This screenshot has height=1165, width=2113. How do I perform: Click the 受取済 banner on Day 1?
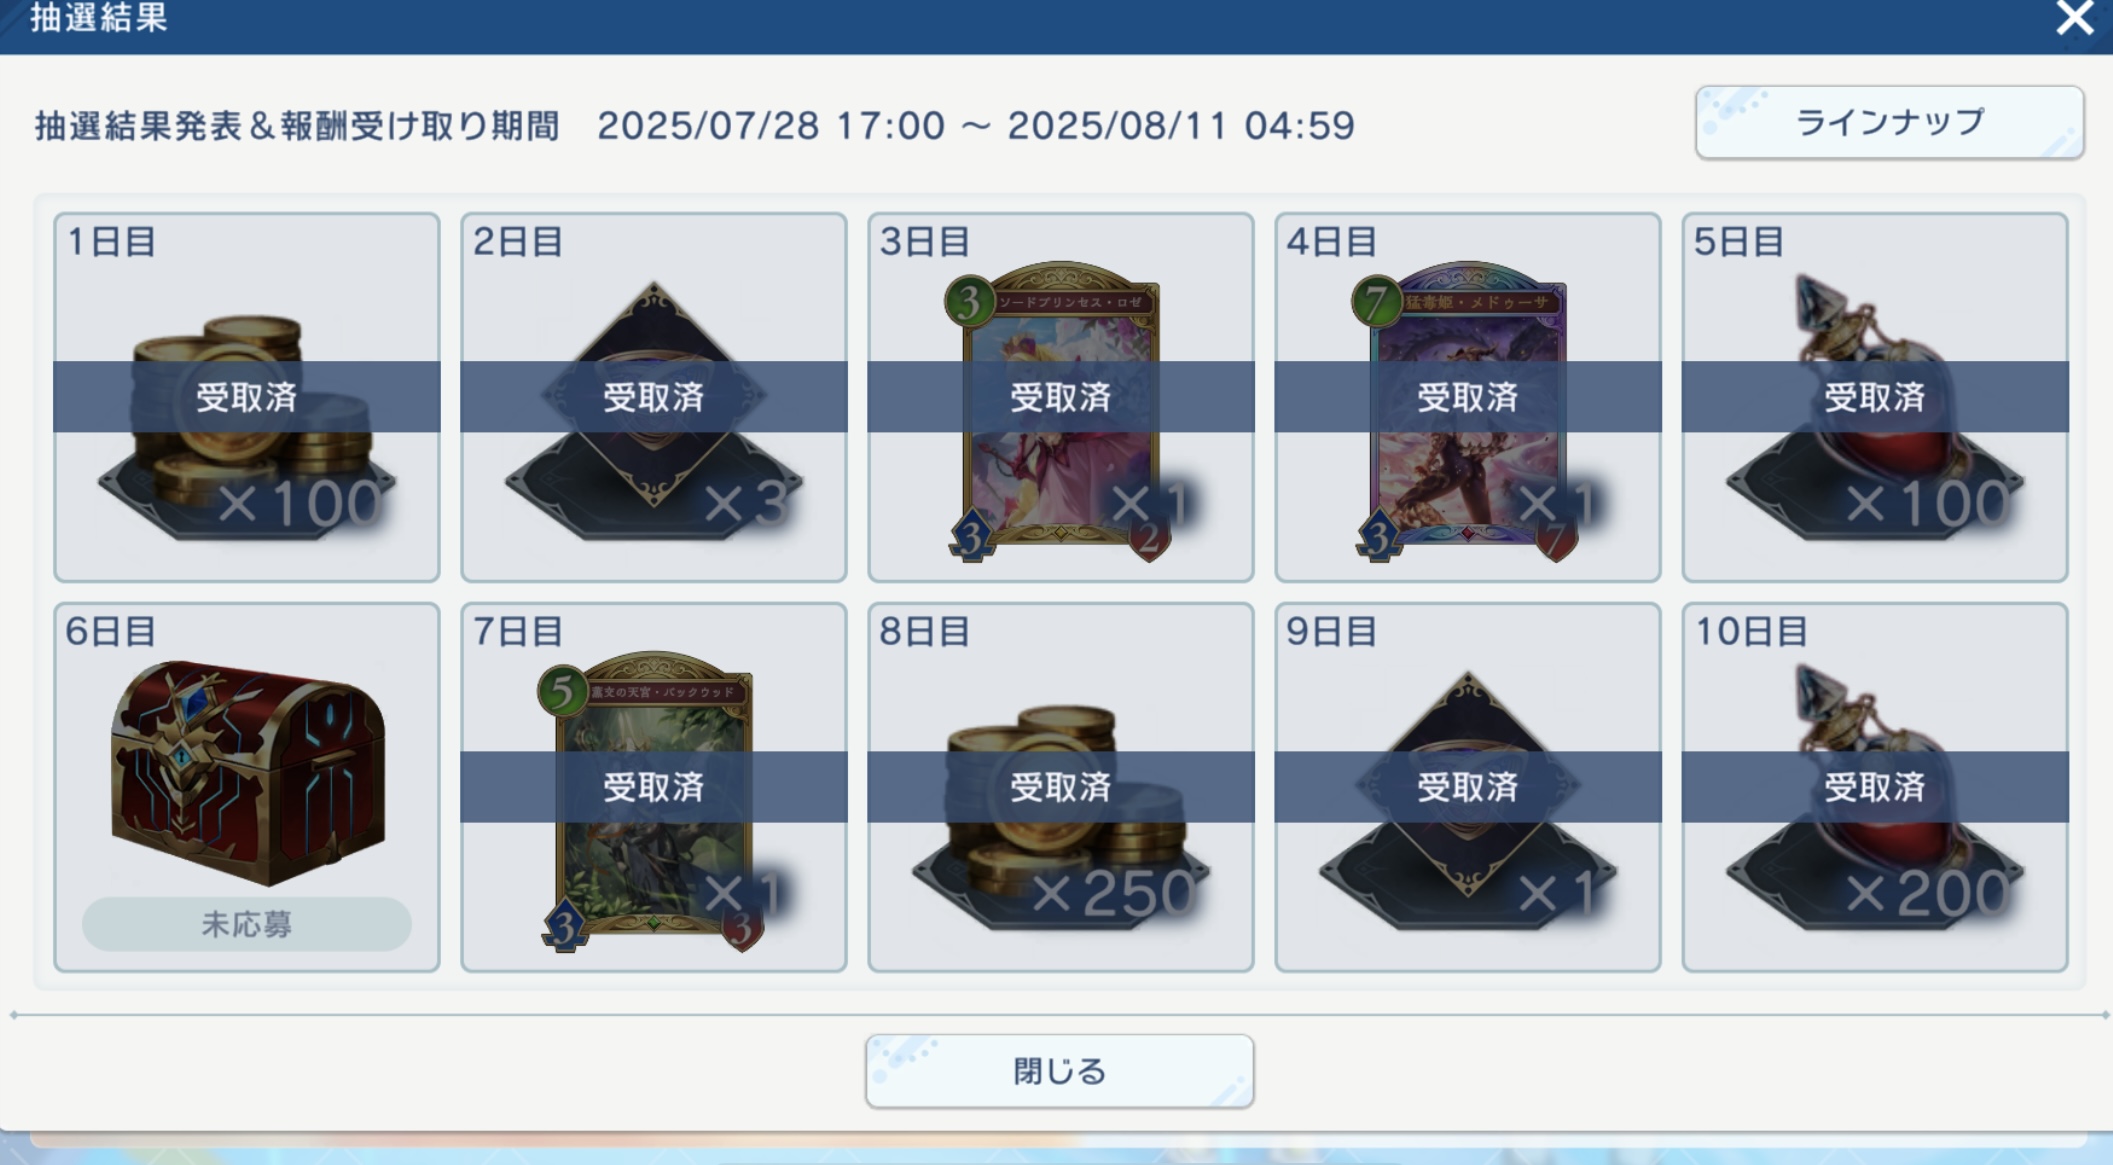click(x=247, y=397)
